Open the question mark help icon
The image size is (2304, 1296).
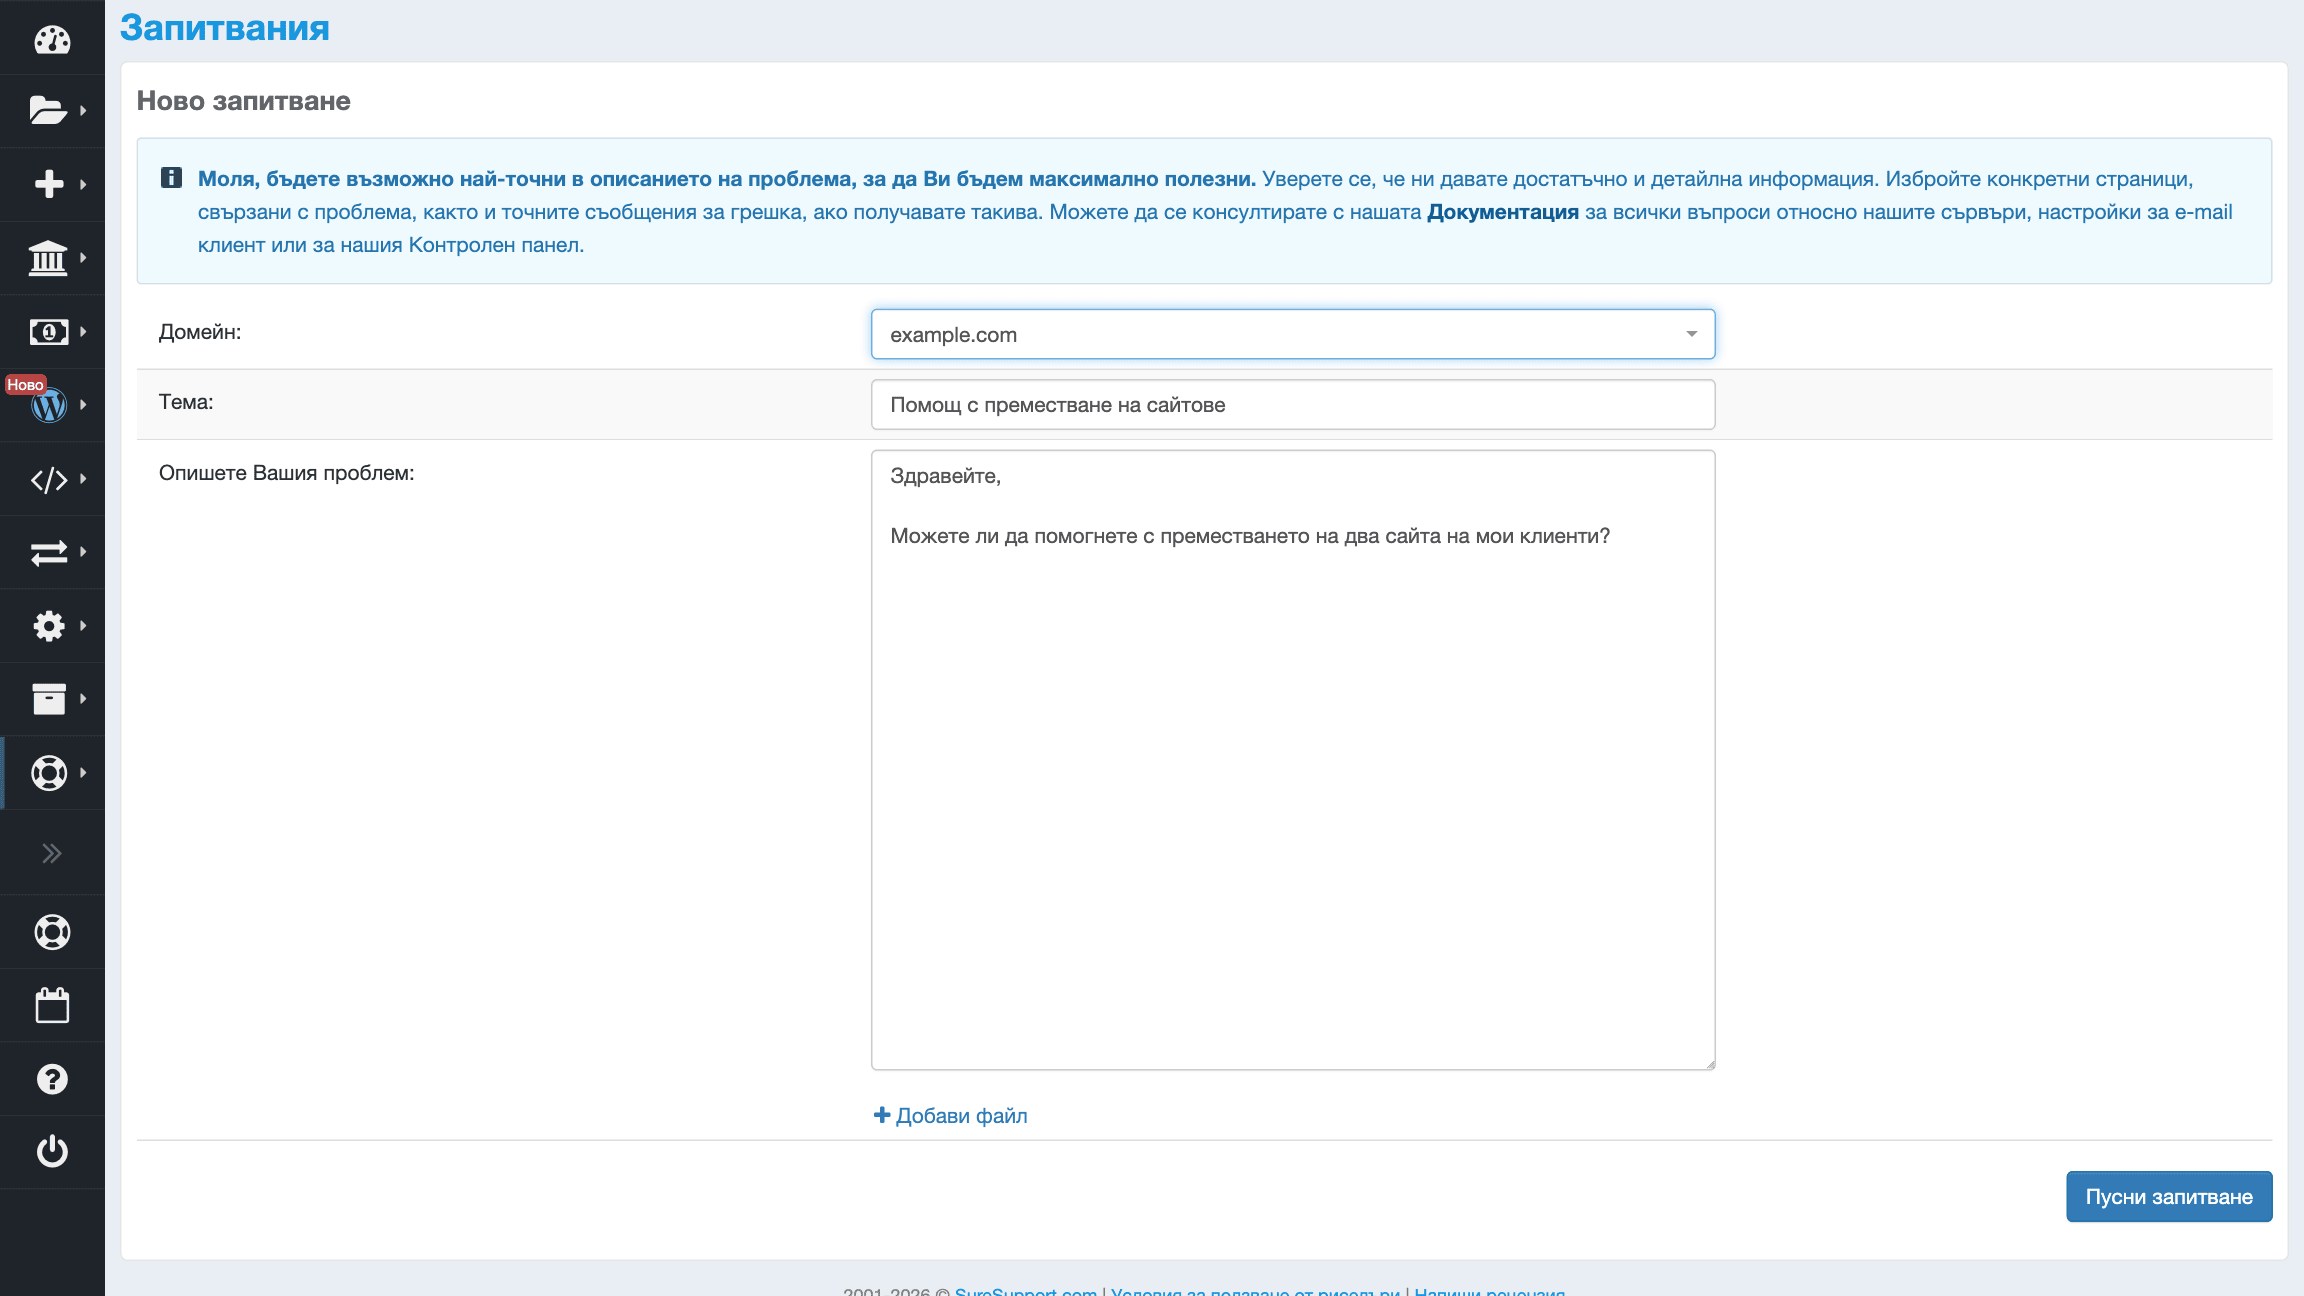pyautogui.click(x=51, y=1079)
